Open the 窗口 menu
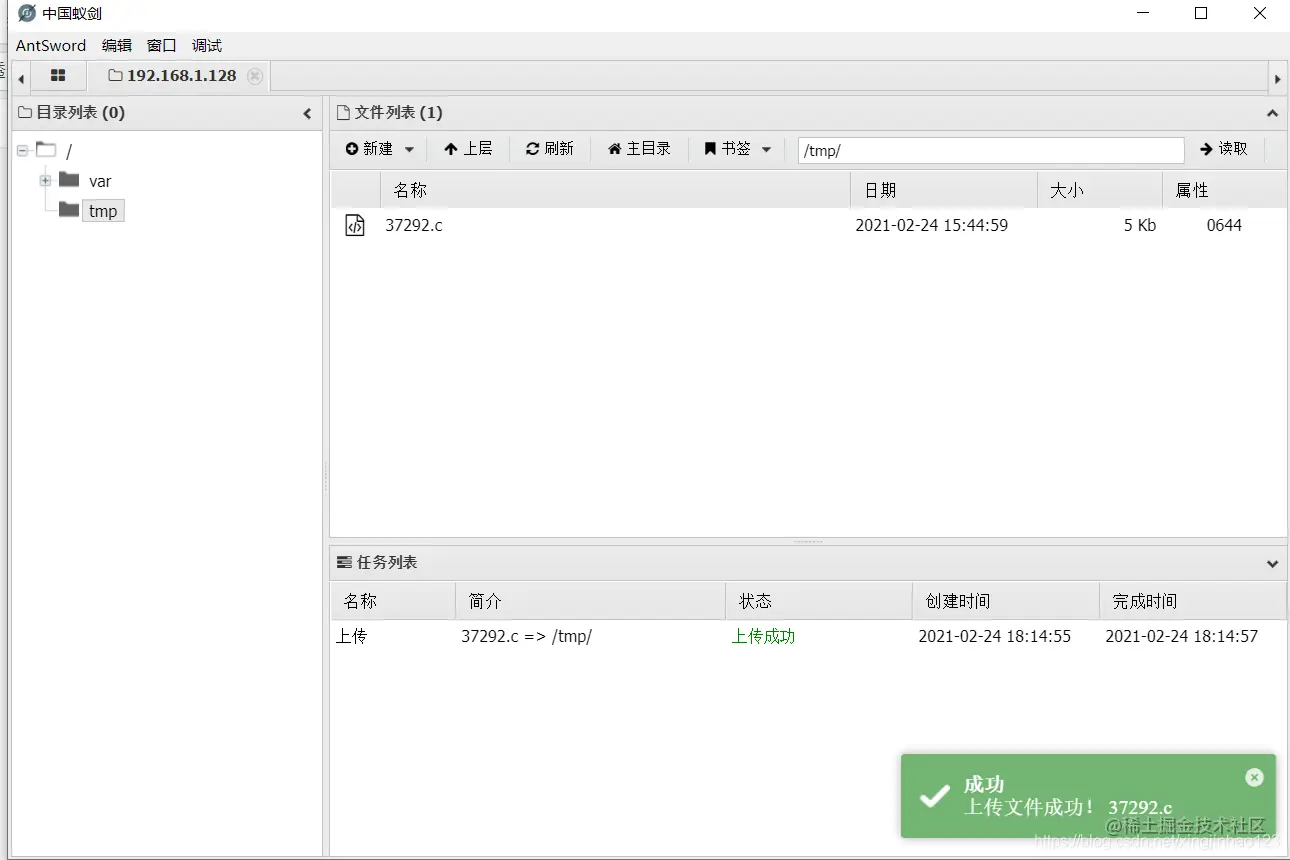Viewport: 1290px width, 860px height. pos(161,45)
